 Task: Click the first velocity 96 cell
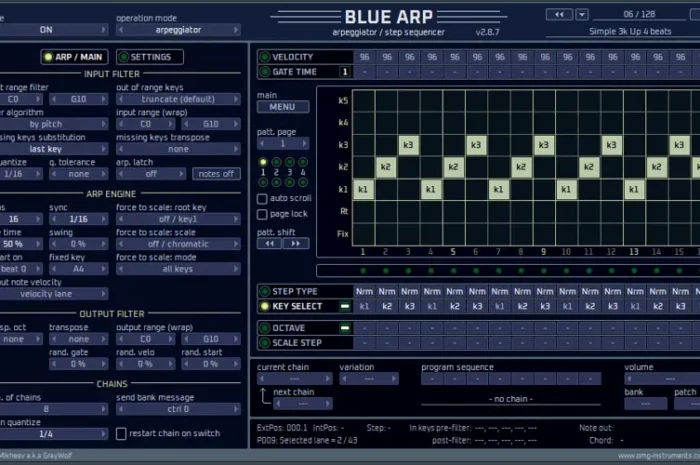pyautogui.click(x=364, y=57)
